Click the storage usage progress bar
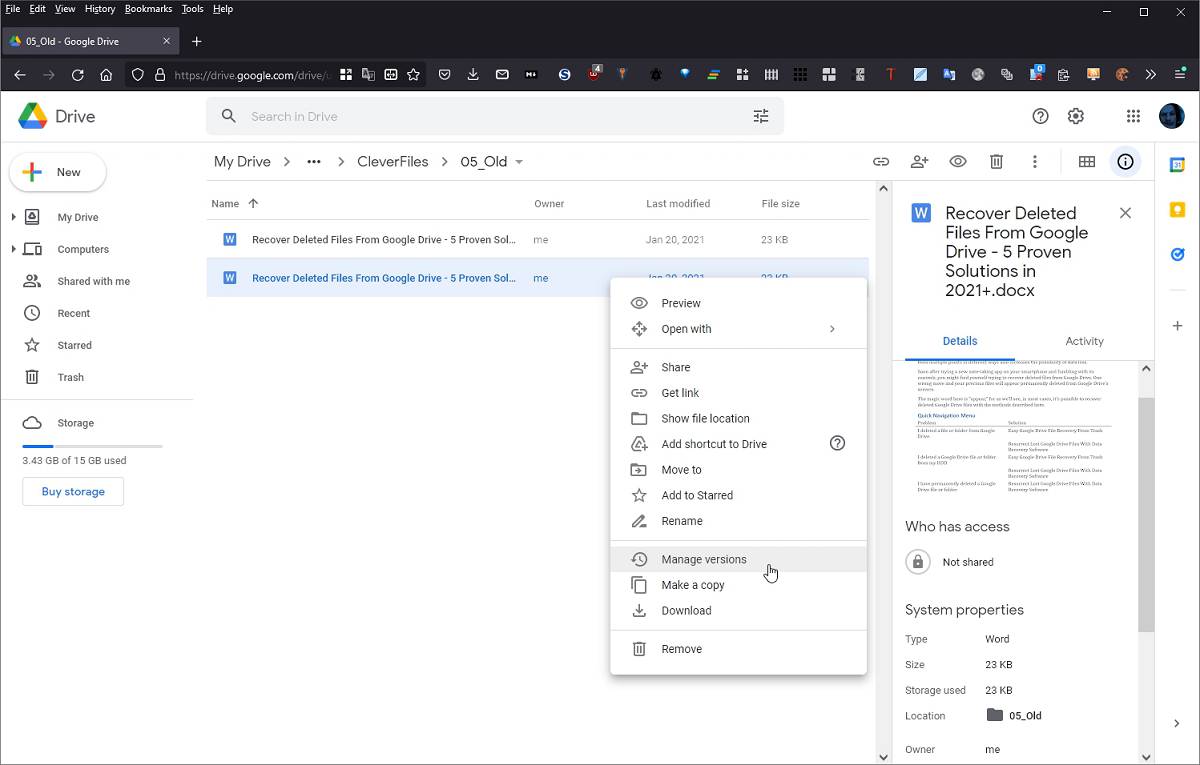This screenshot has height=765, width=1200. pyautogui.click(x=92, y=446)
